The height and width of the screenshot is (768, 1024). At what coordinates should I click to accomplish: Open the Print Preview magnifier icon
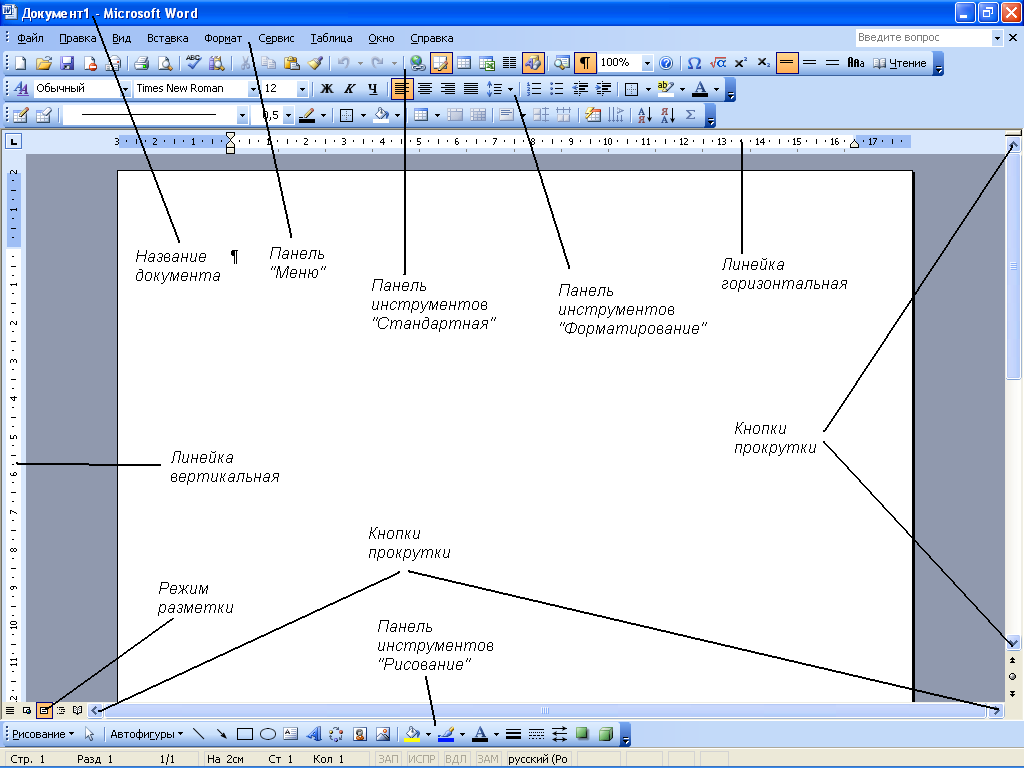coord(165,63)
